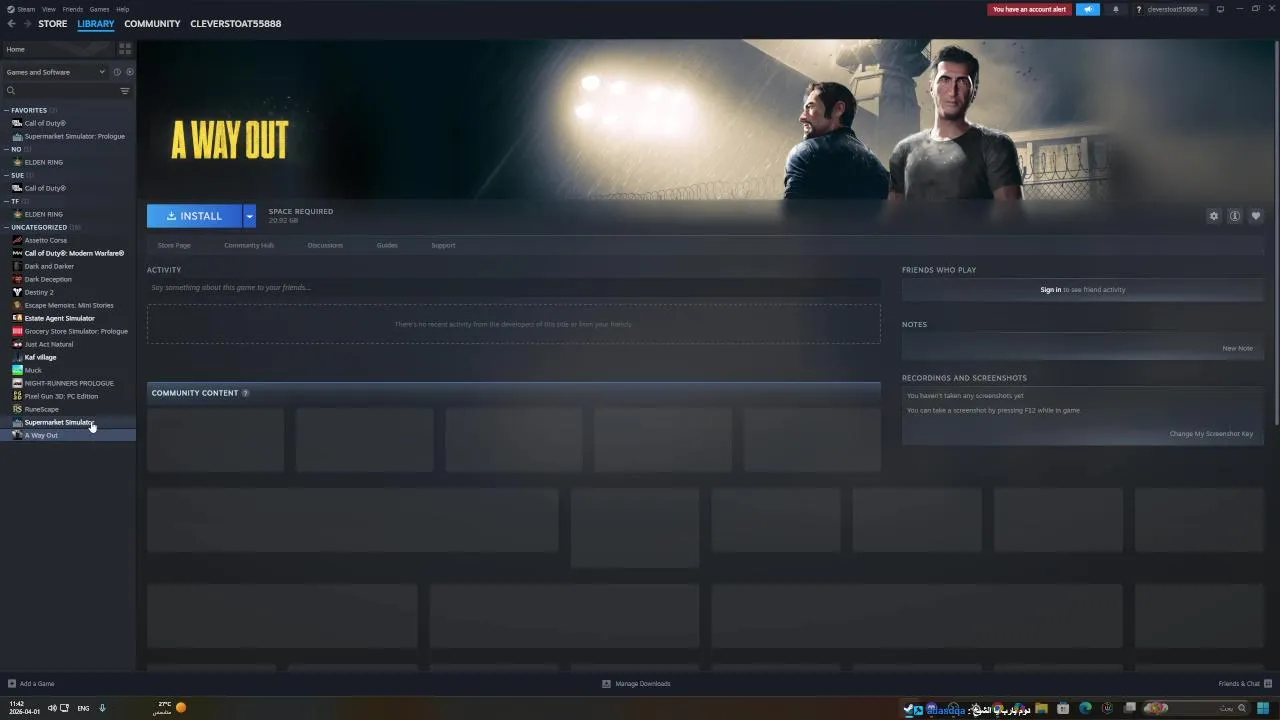Switch to Big Picture mode monitor icon
Viewport: 1280px width, 720px height.
(x=1220, y=9)
